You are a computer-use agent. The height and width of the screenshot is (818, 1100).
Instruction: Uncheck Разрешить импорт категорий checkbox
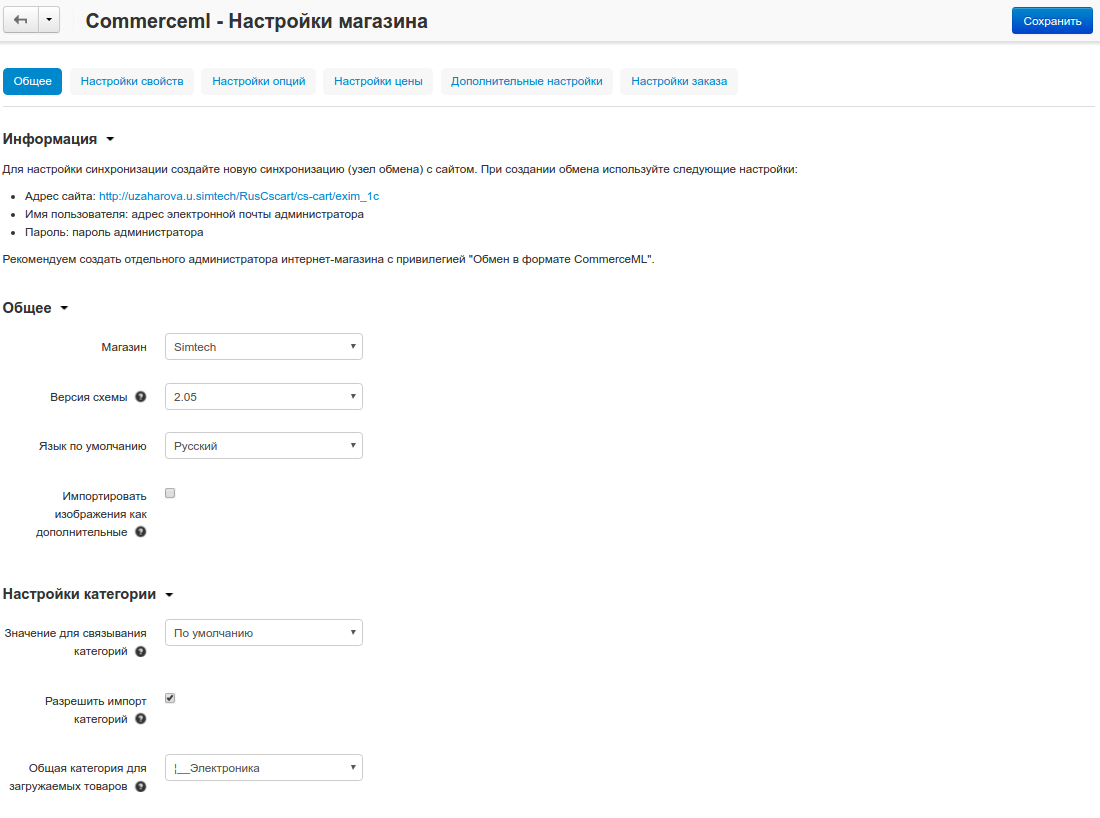[170, 698]
